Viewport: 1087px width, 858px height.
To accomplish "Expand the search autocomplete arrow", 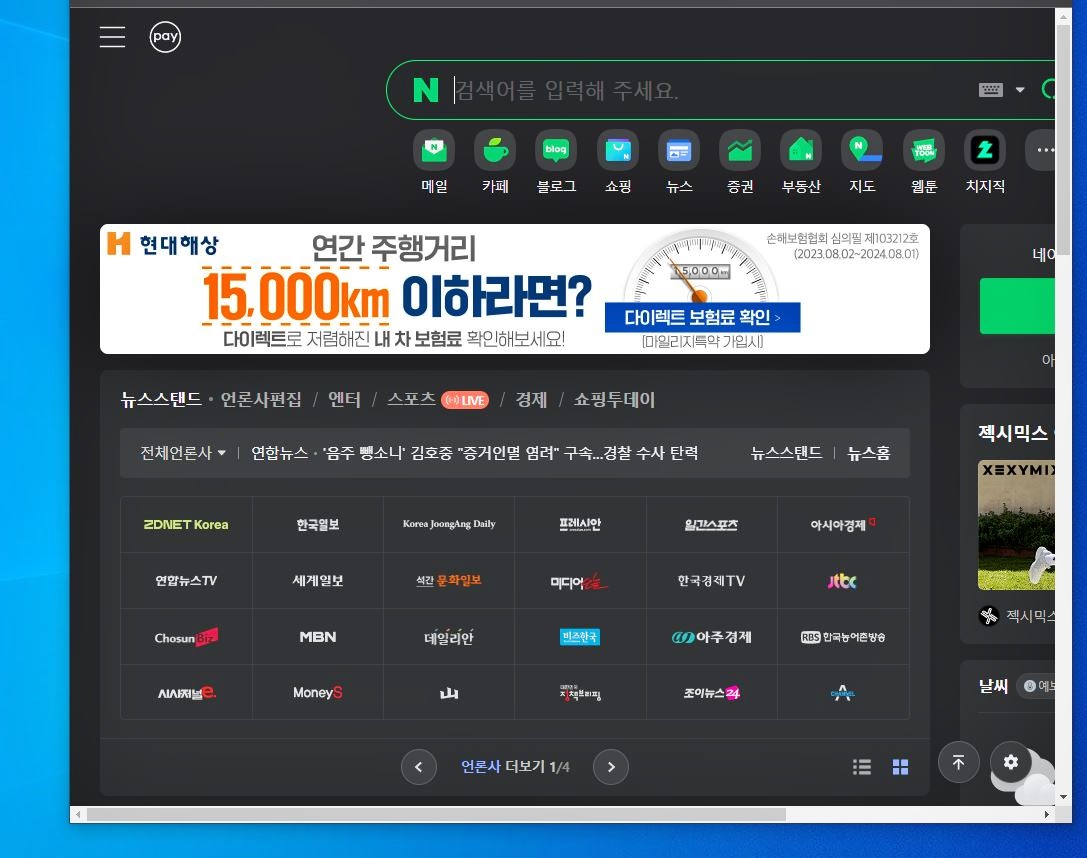I will click(x=1020, y=90).
